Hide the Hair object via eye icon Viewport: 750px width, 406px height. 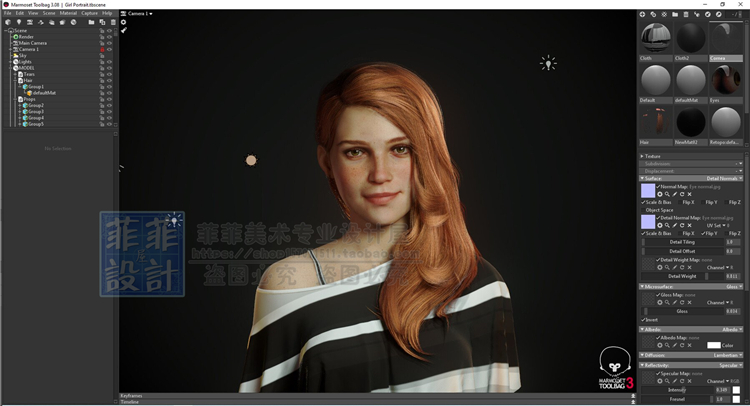tap(110, 80)
